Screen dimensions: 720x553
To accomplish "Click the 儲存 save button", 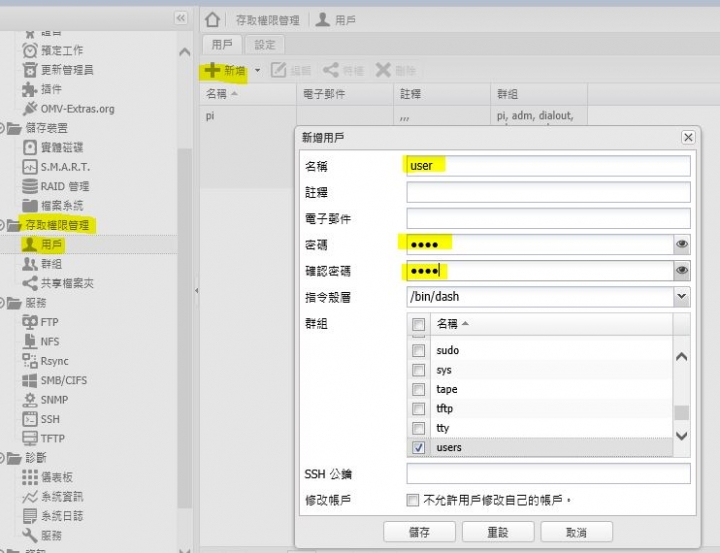I will tap(419, 532).
